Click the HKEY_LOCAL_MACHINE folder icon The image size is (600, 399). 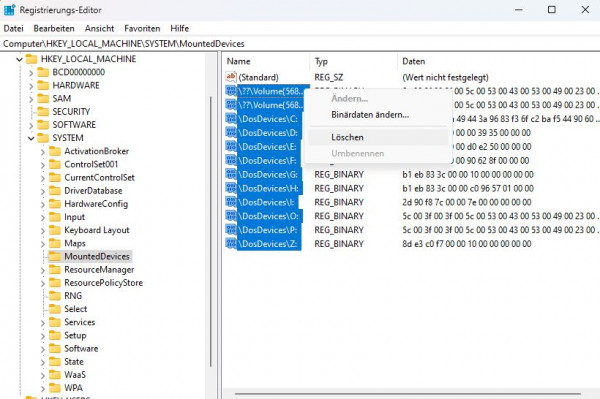coord(31,59)
